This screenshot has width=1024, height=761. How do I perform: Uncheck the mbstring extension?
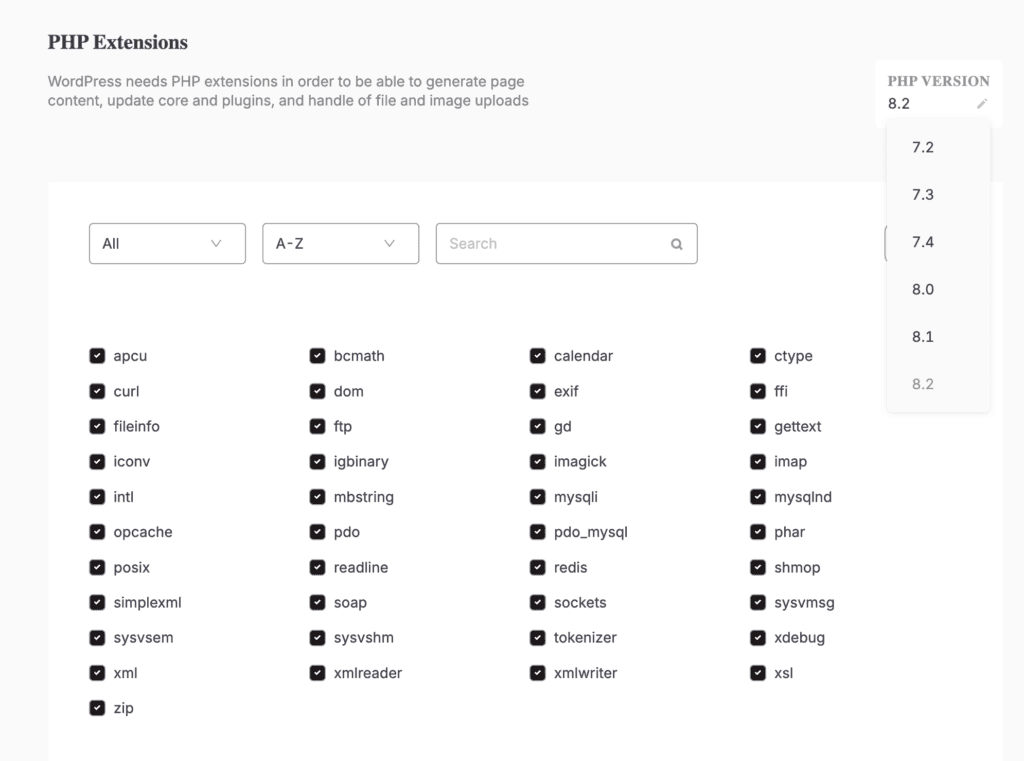[x=317, y=496]
